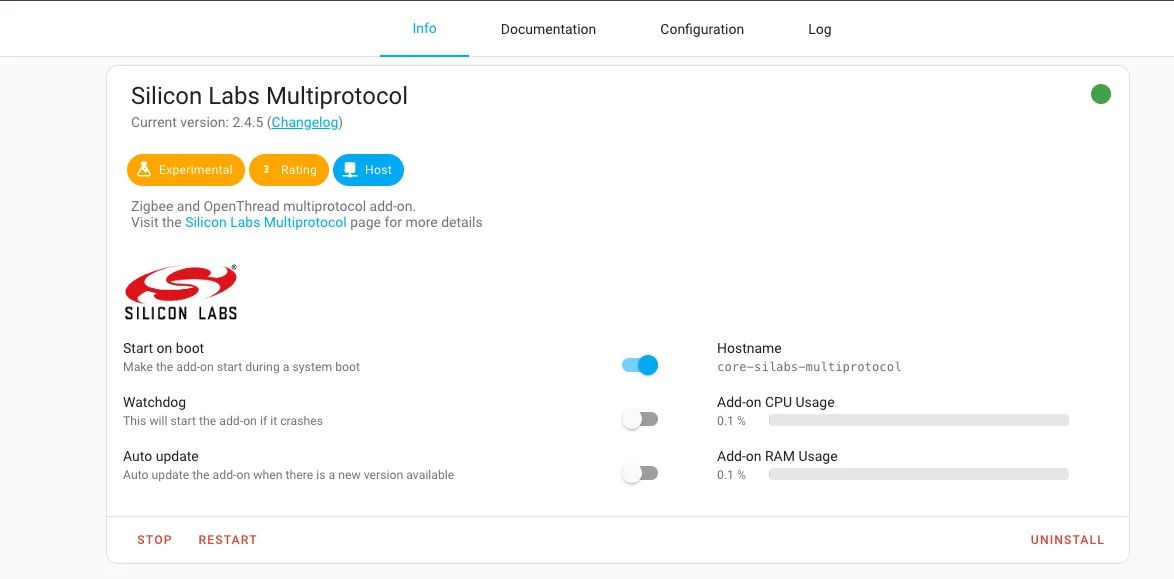The image size is (1174, 579).
Task: Turn on the Auto update toggle
Action: tap(639, 473)
